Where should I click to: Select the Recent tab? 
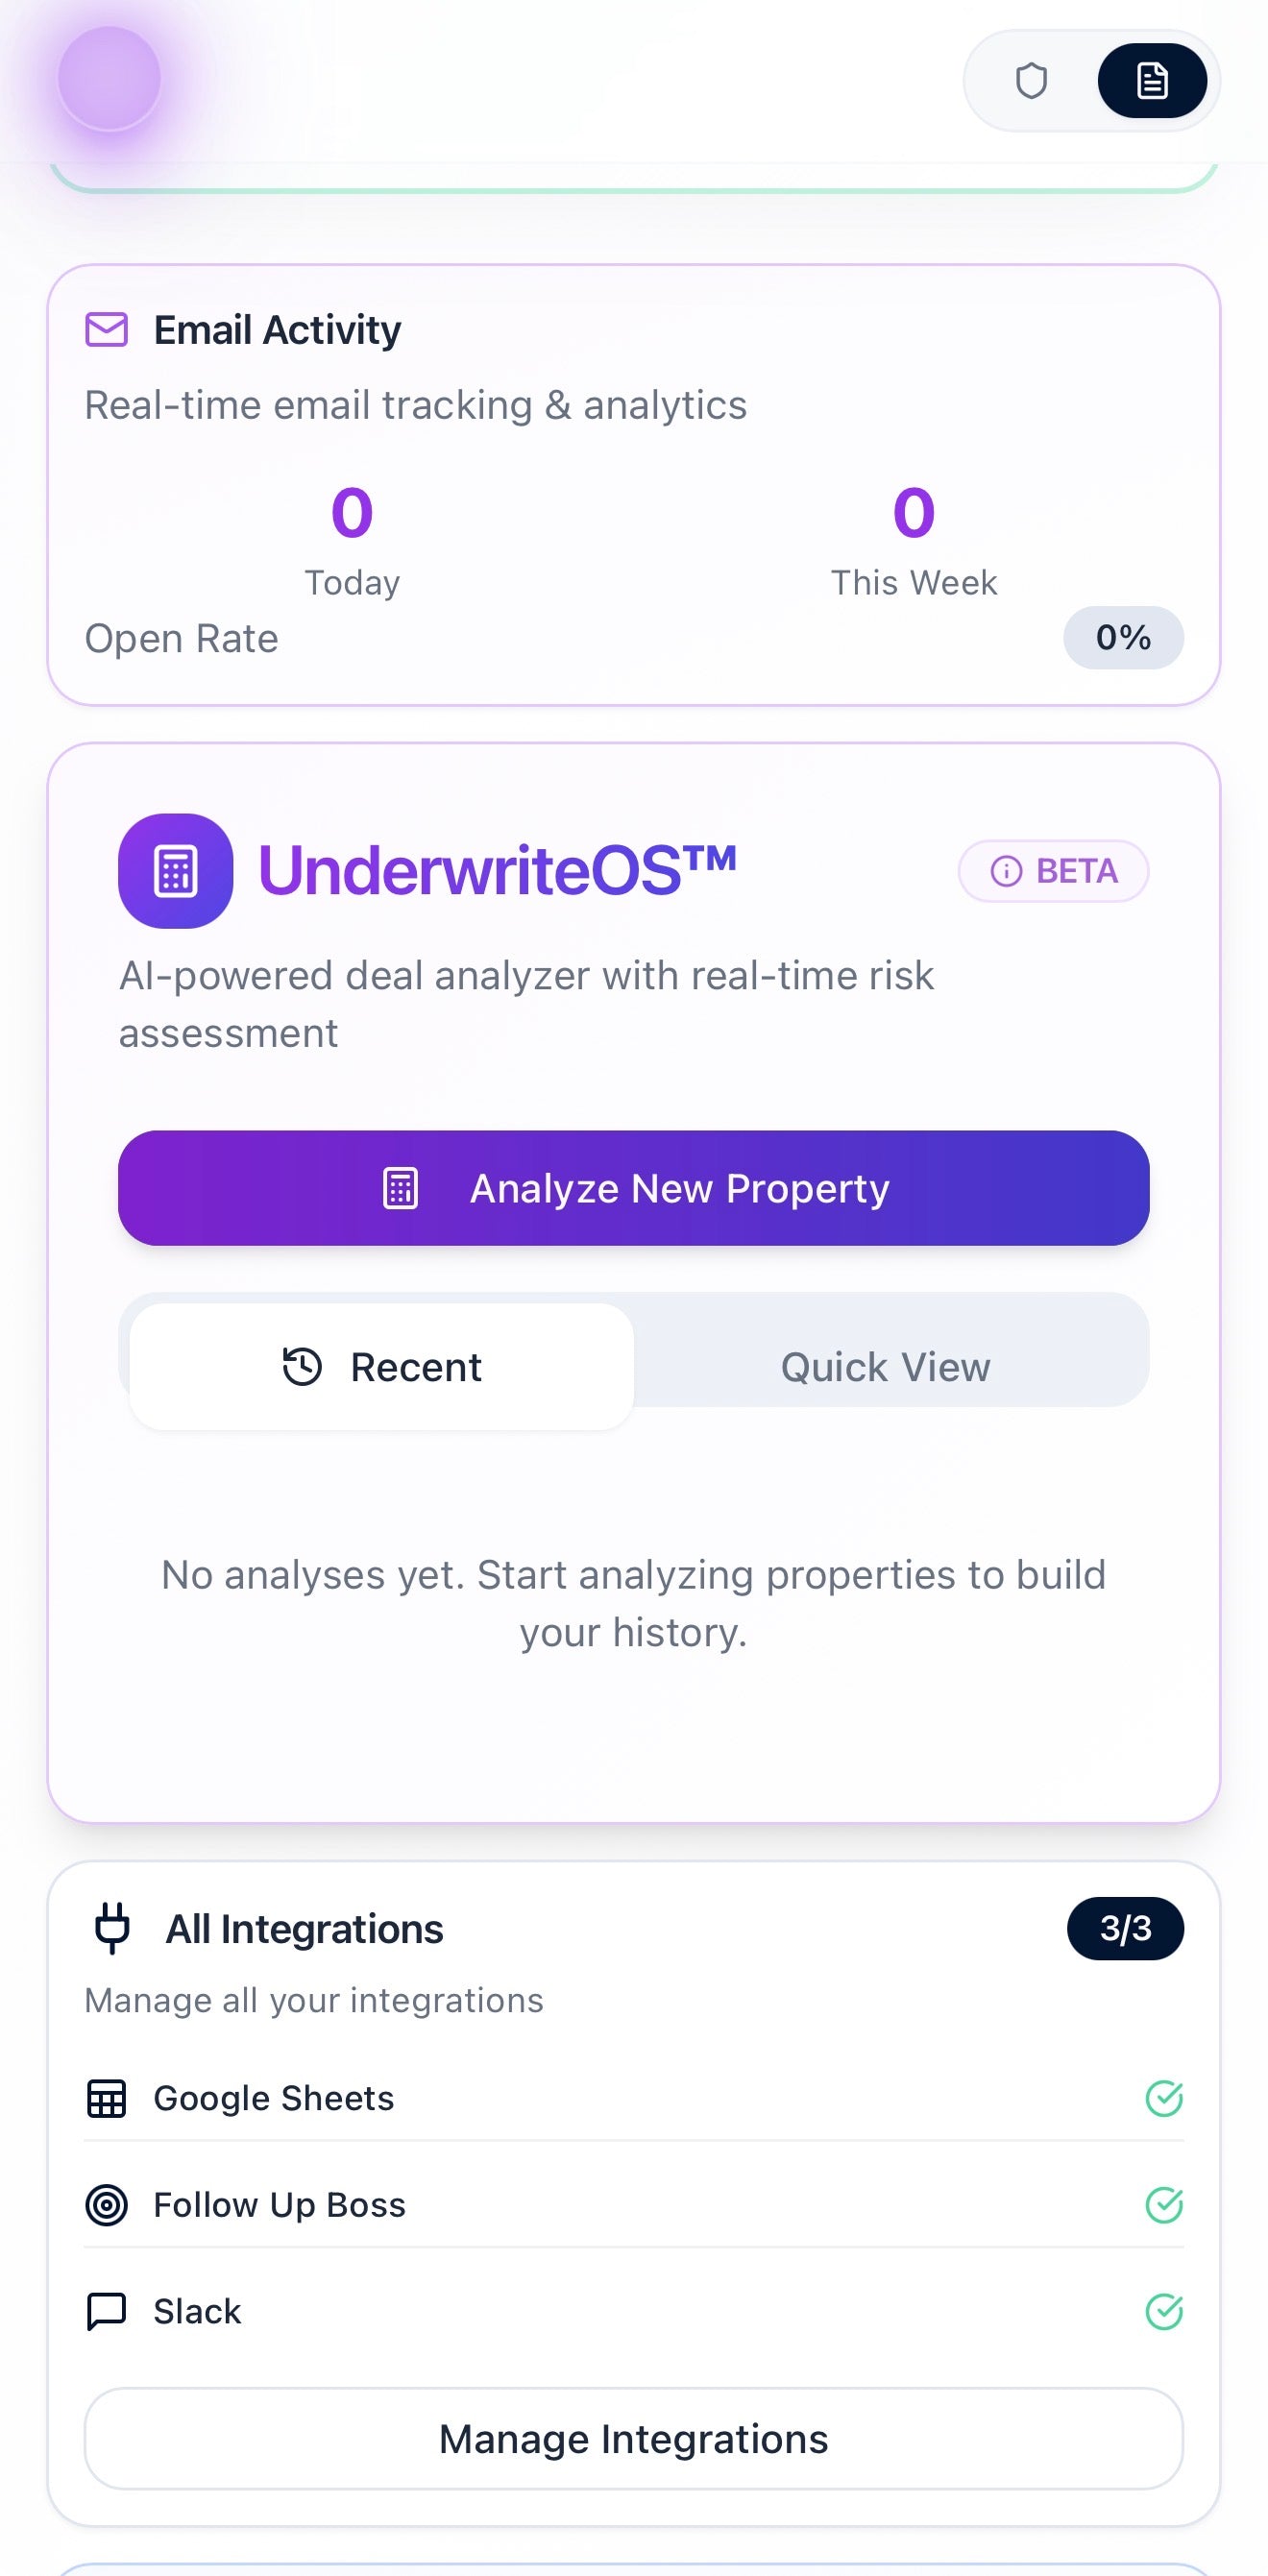pyautogui.click(x=382, y=1365)
